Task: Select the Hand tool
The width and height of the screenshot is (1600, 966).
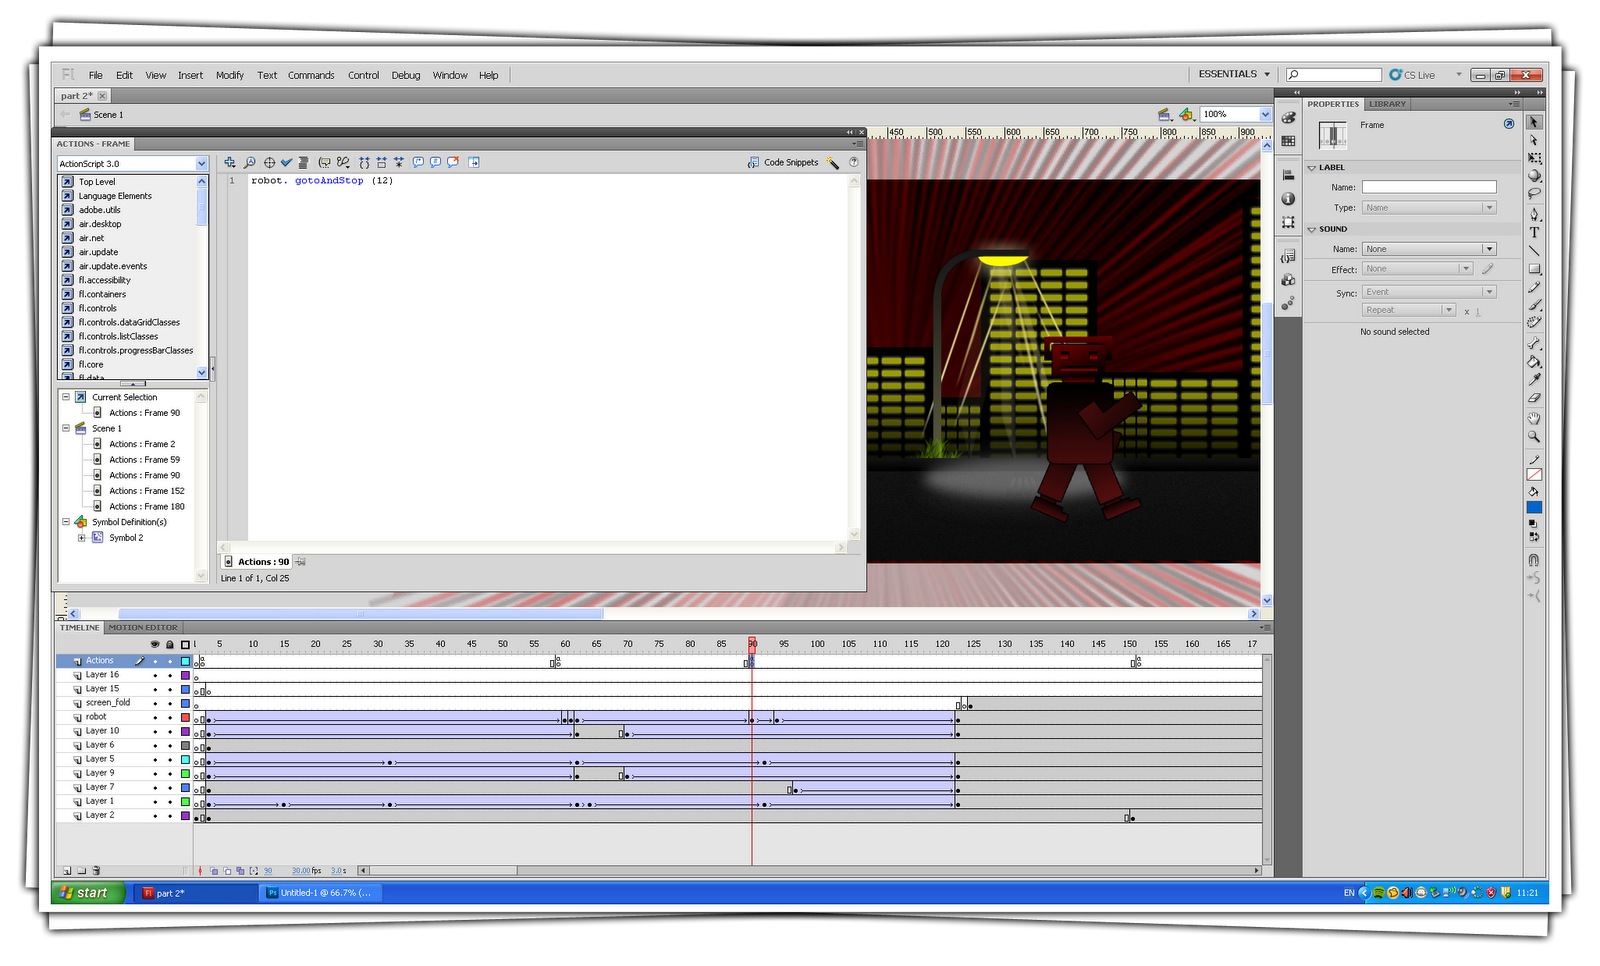Action: point(1534,418)
